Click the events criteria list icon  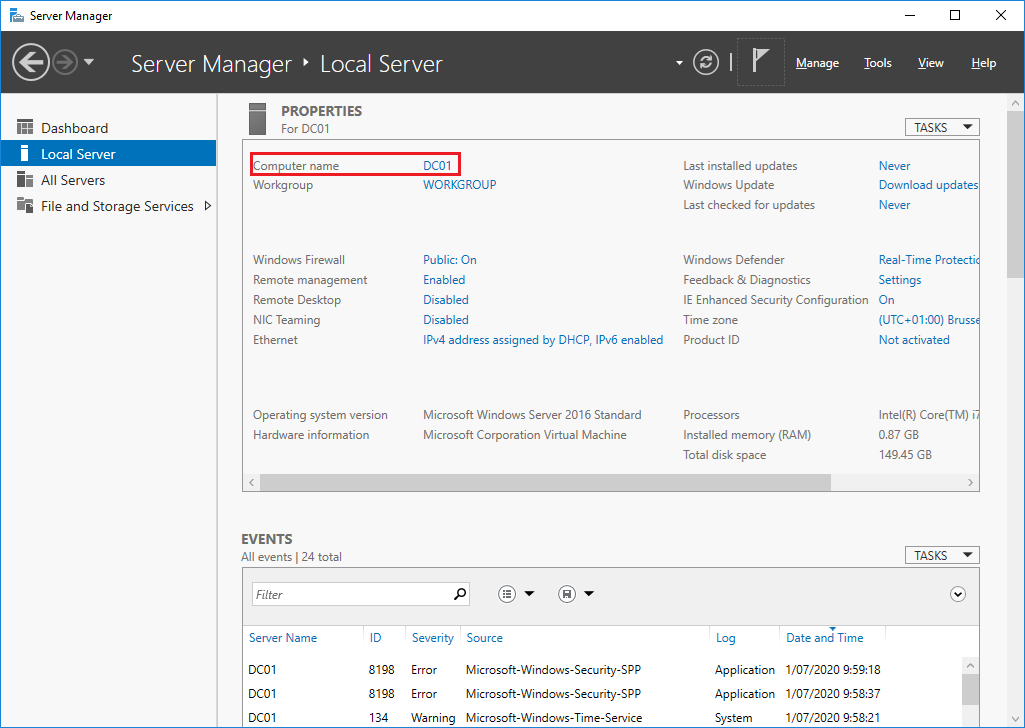click(x=507, y=593)
